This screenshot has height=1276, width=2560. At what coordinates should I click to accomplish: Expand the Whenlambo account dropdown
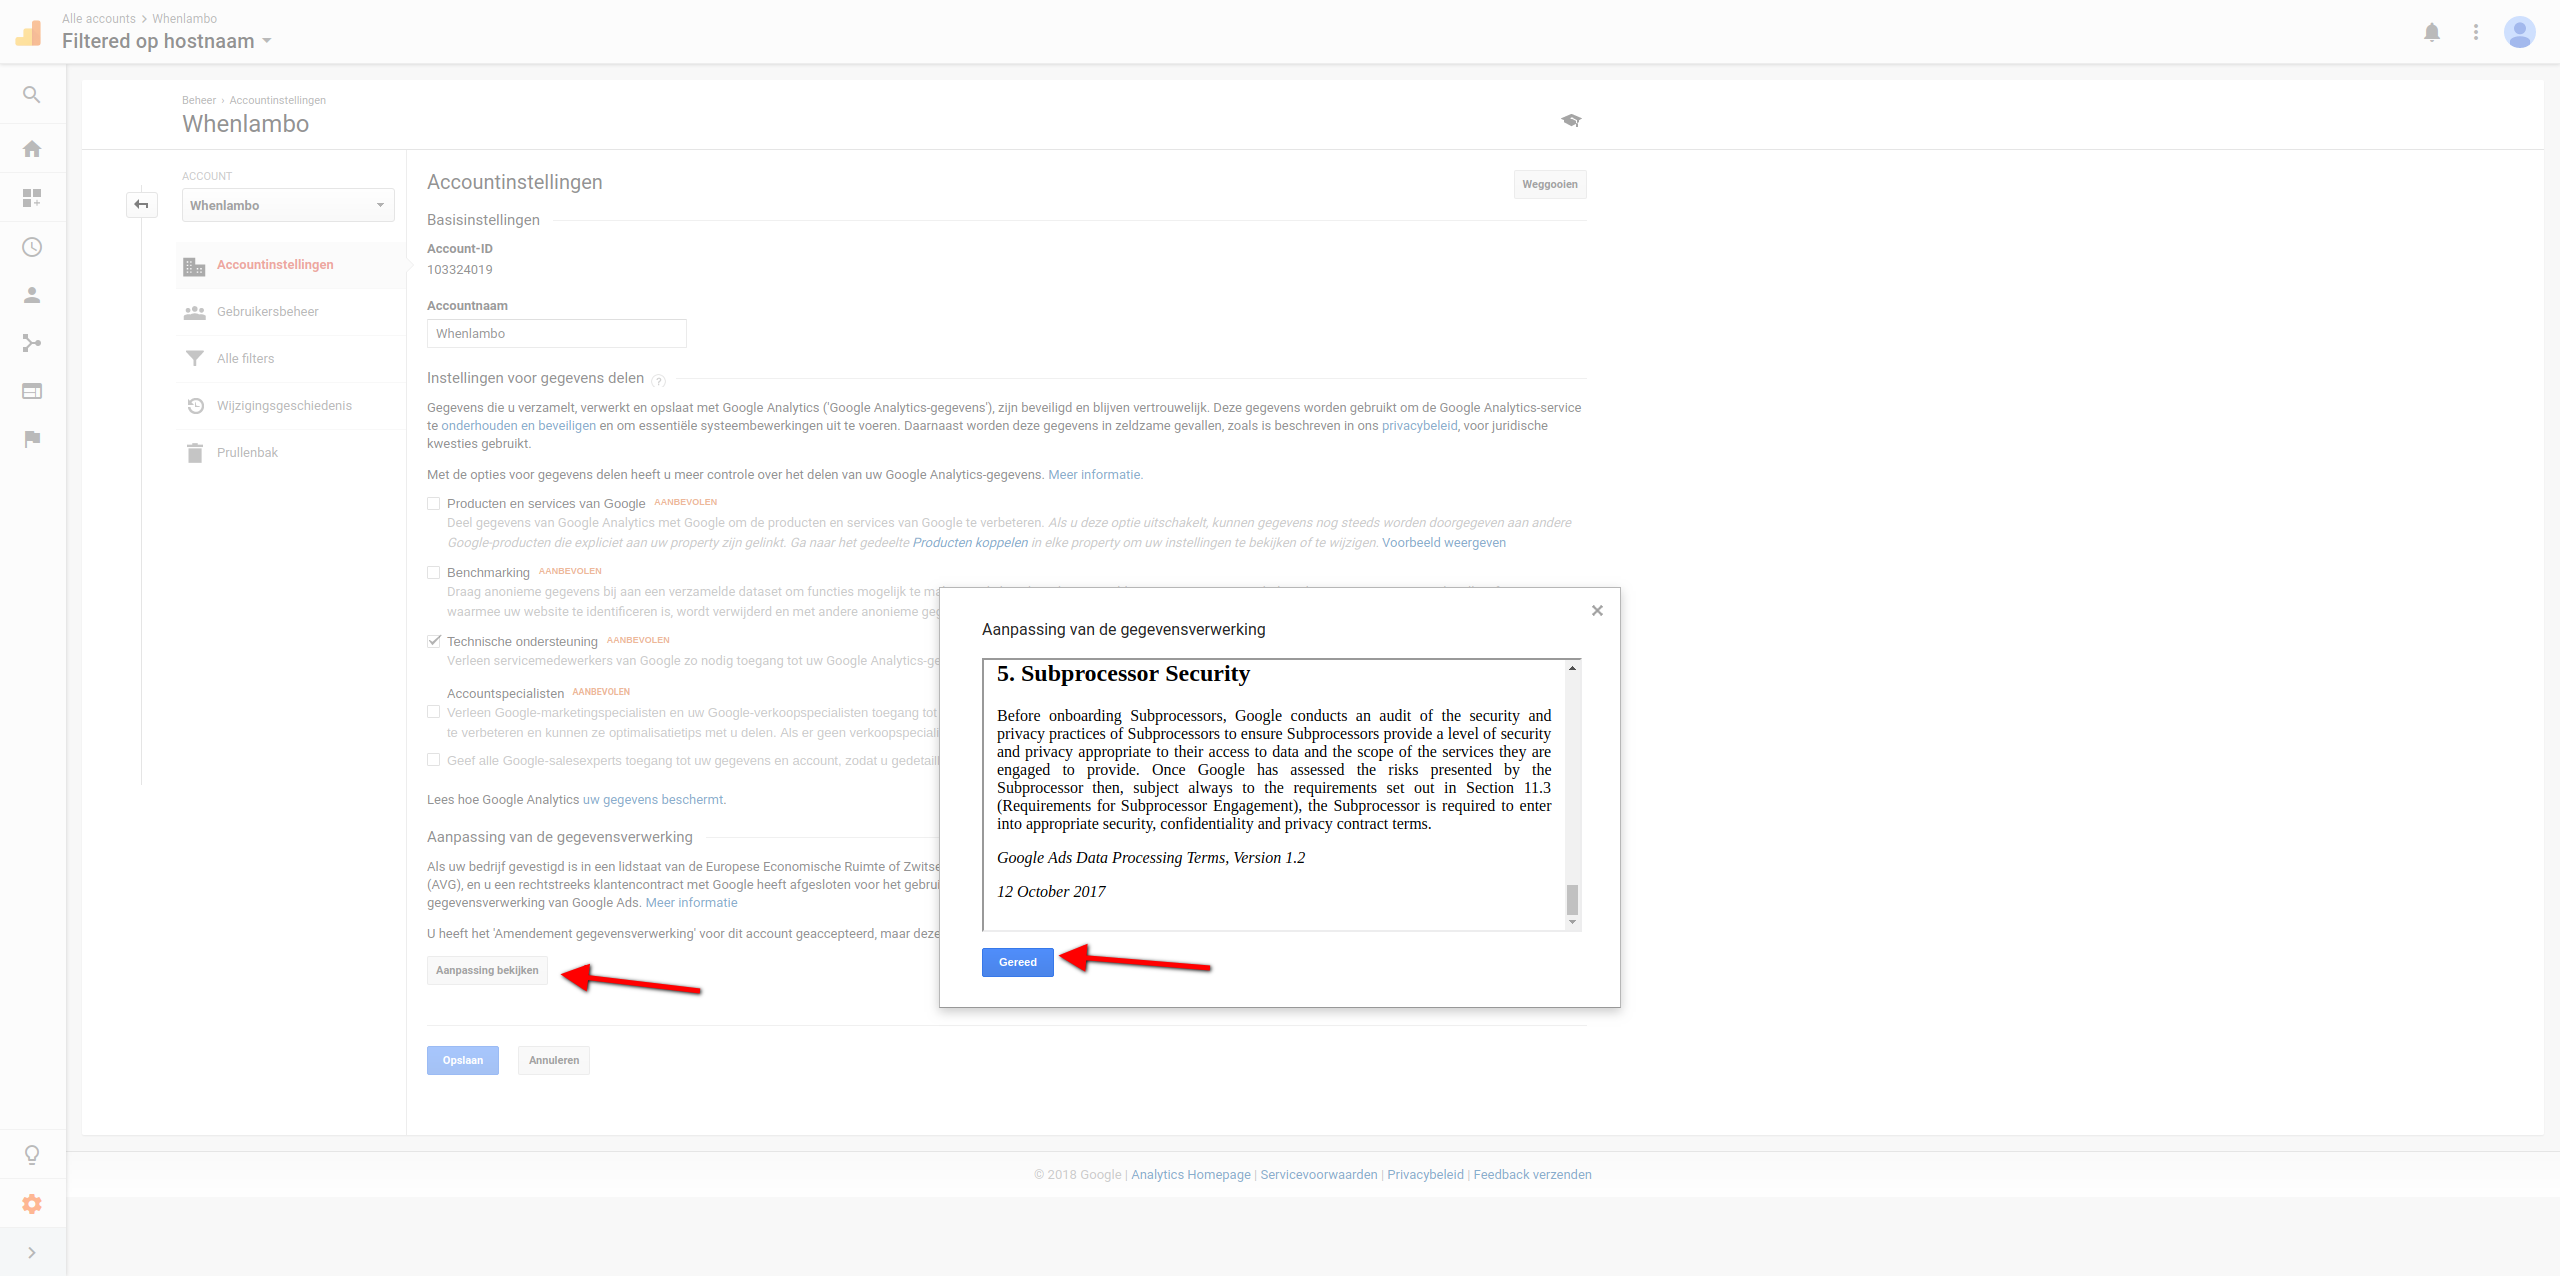pos(282,206)
